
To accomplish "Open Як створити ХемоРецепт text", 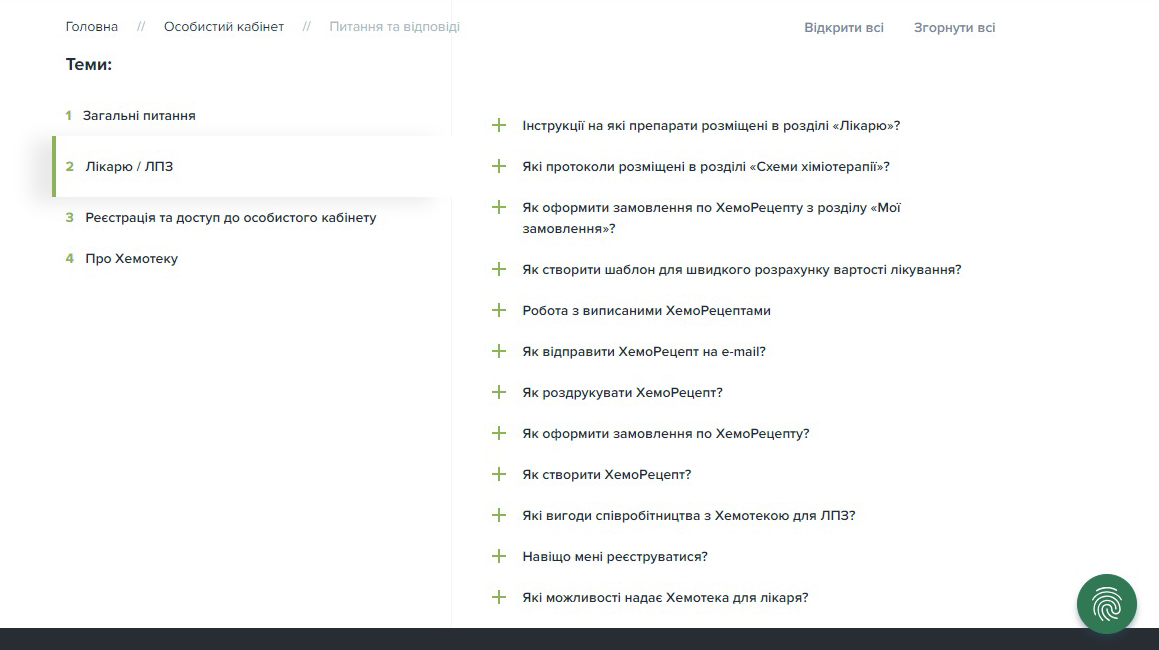I will 607,475.
